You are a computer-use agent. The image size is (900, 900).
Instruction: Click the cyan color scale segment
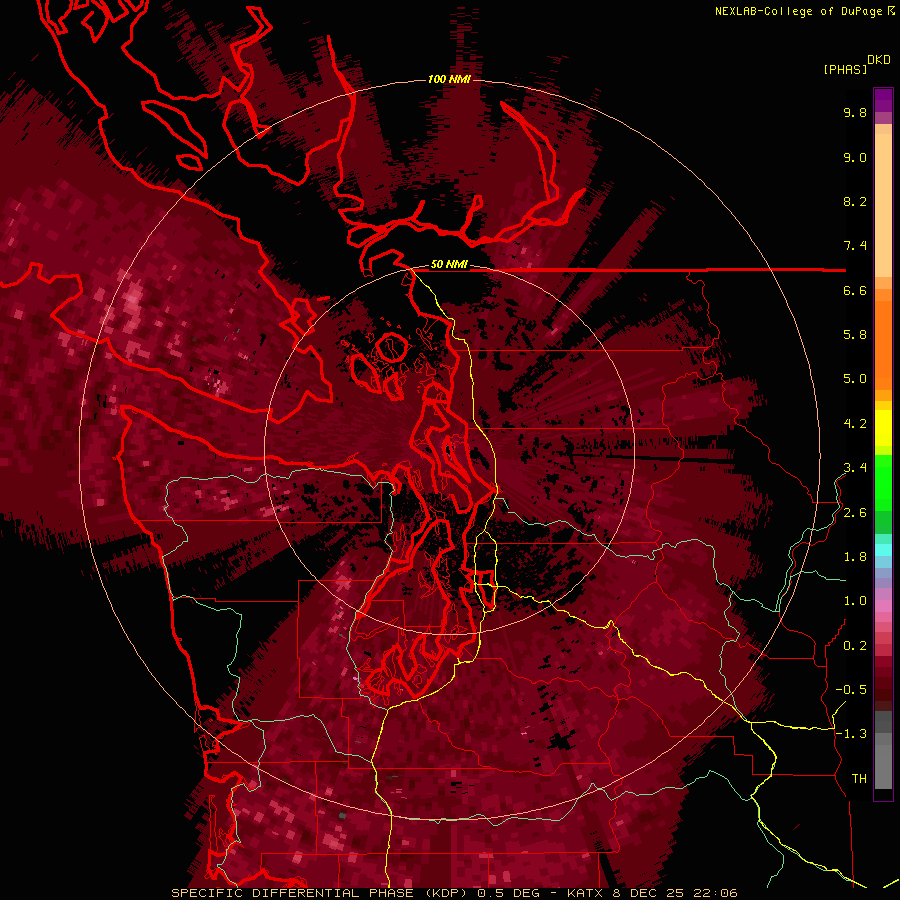coord(883,550)
